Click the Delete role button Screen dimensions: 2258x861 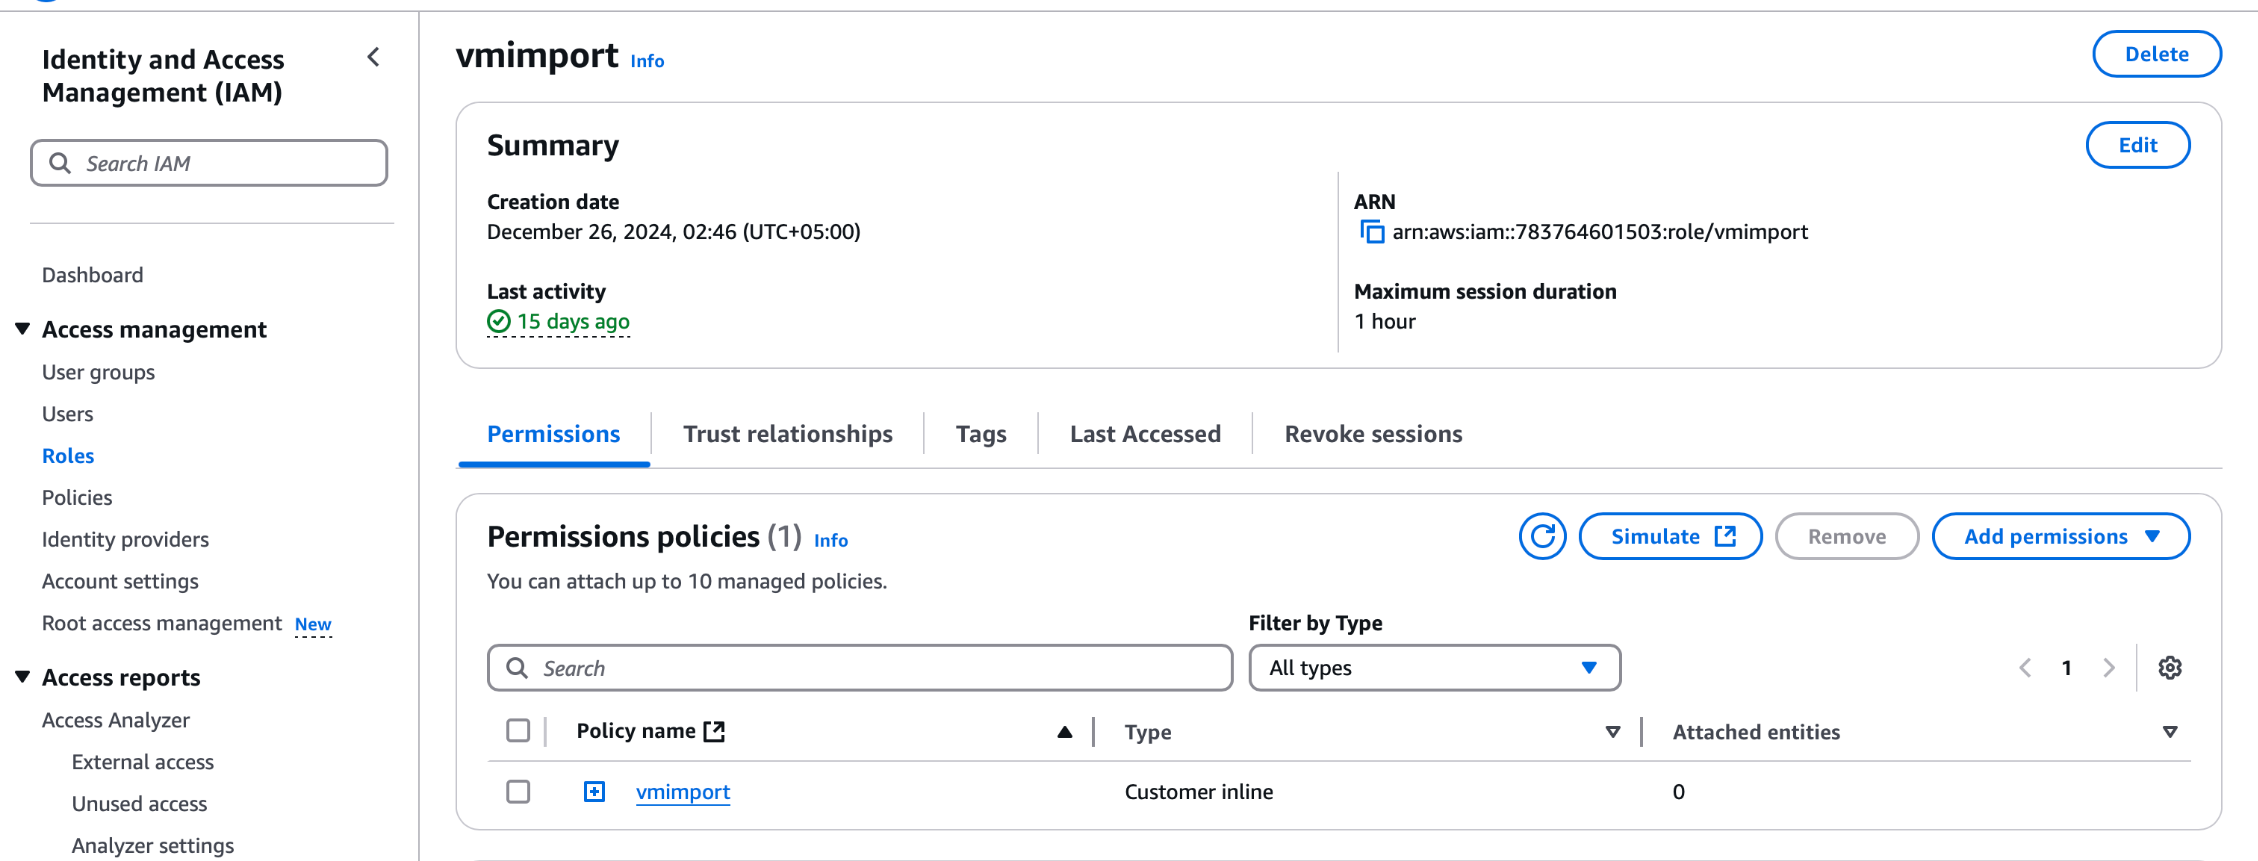(2156, 54)
